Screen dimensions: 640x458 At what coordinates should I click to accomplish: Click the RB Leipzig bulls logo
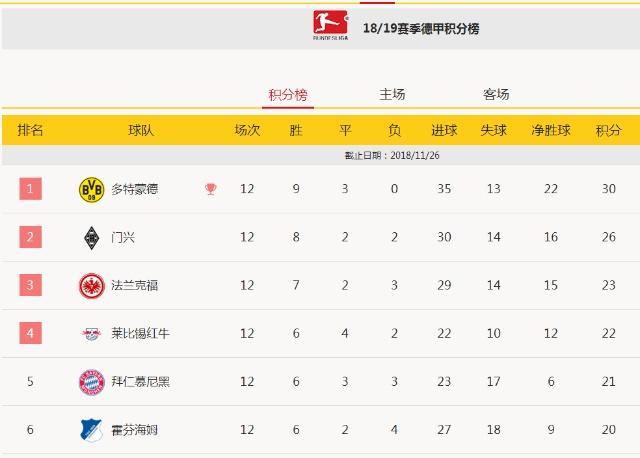tap(91, 334)
